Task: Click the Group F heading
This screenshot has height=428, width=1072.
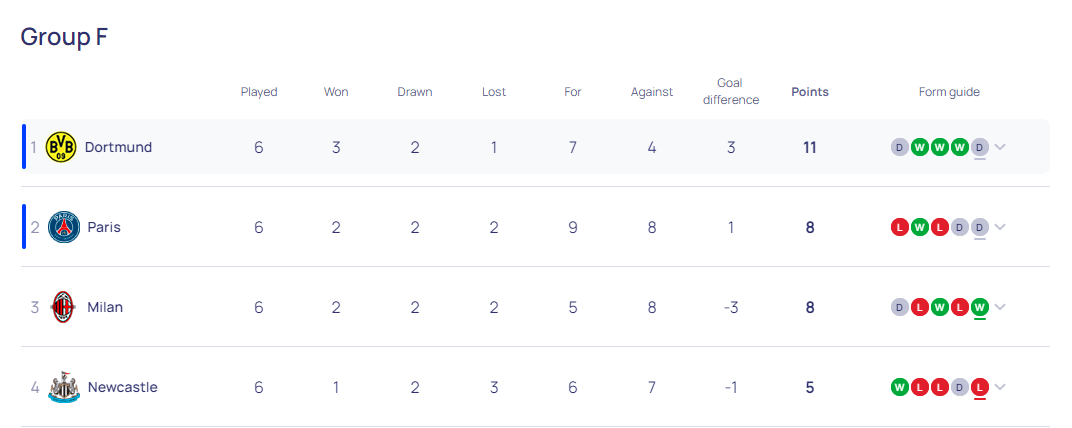Action: 64,37
